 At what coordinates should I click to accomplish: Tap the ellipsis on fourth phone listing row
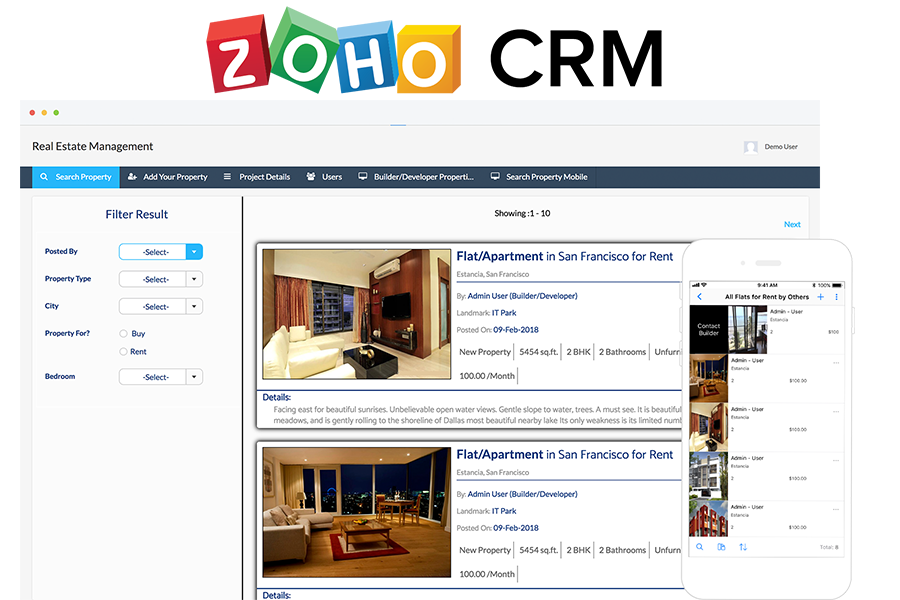pyautogui.click(x=836, y=460)
